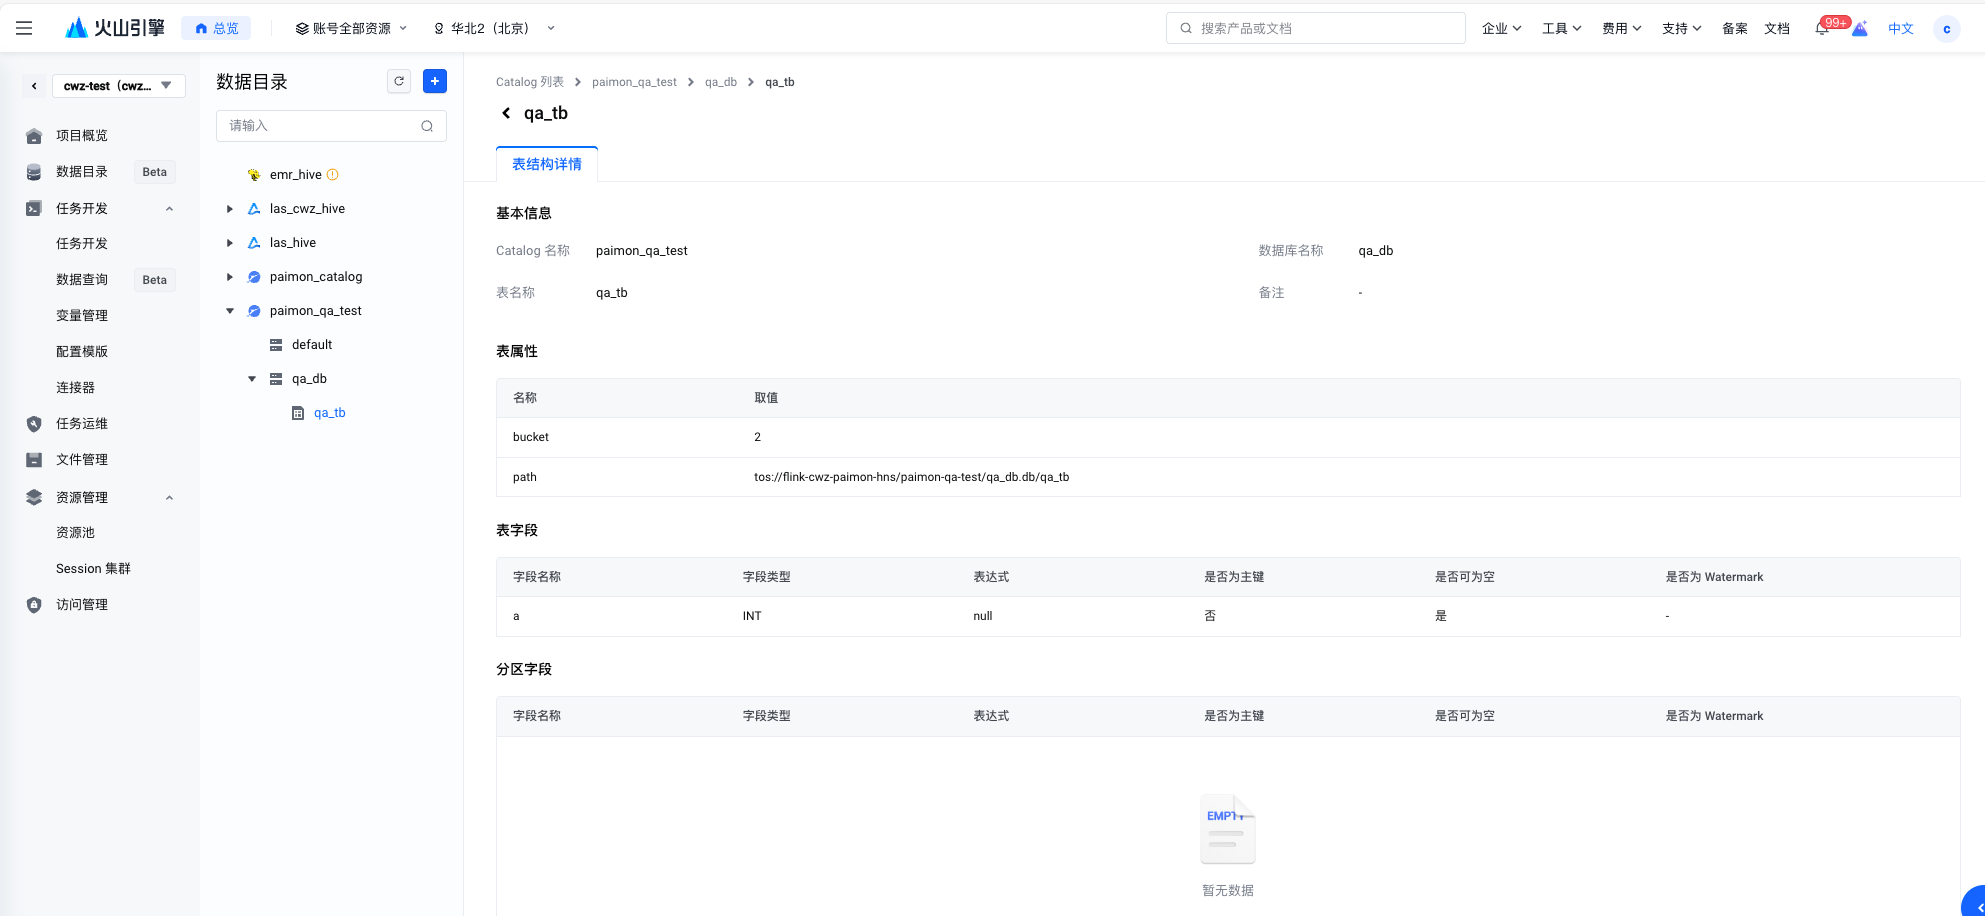The width and height of the screenshot is (1985, 916).
Task: Open the notifications bell icon
Action: pos(1822,29)
